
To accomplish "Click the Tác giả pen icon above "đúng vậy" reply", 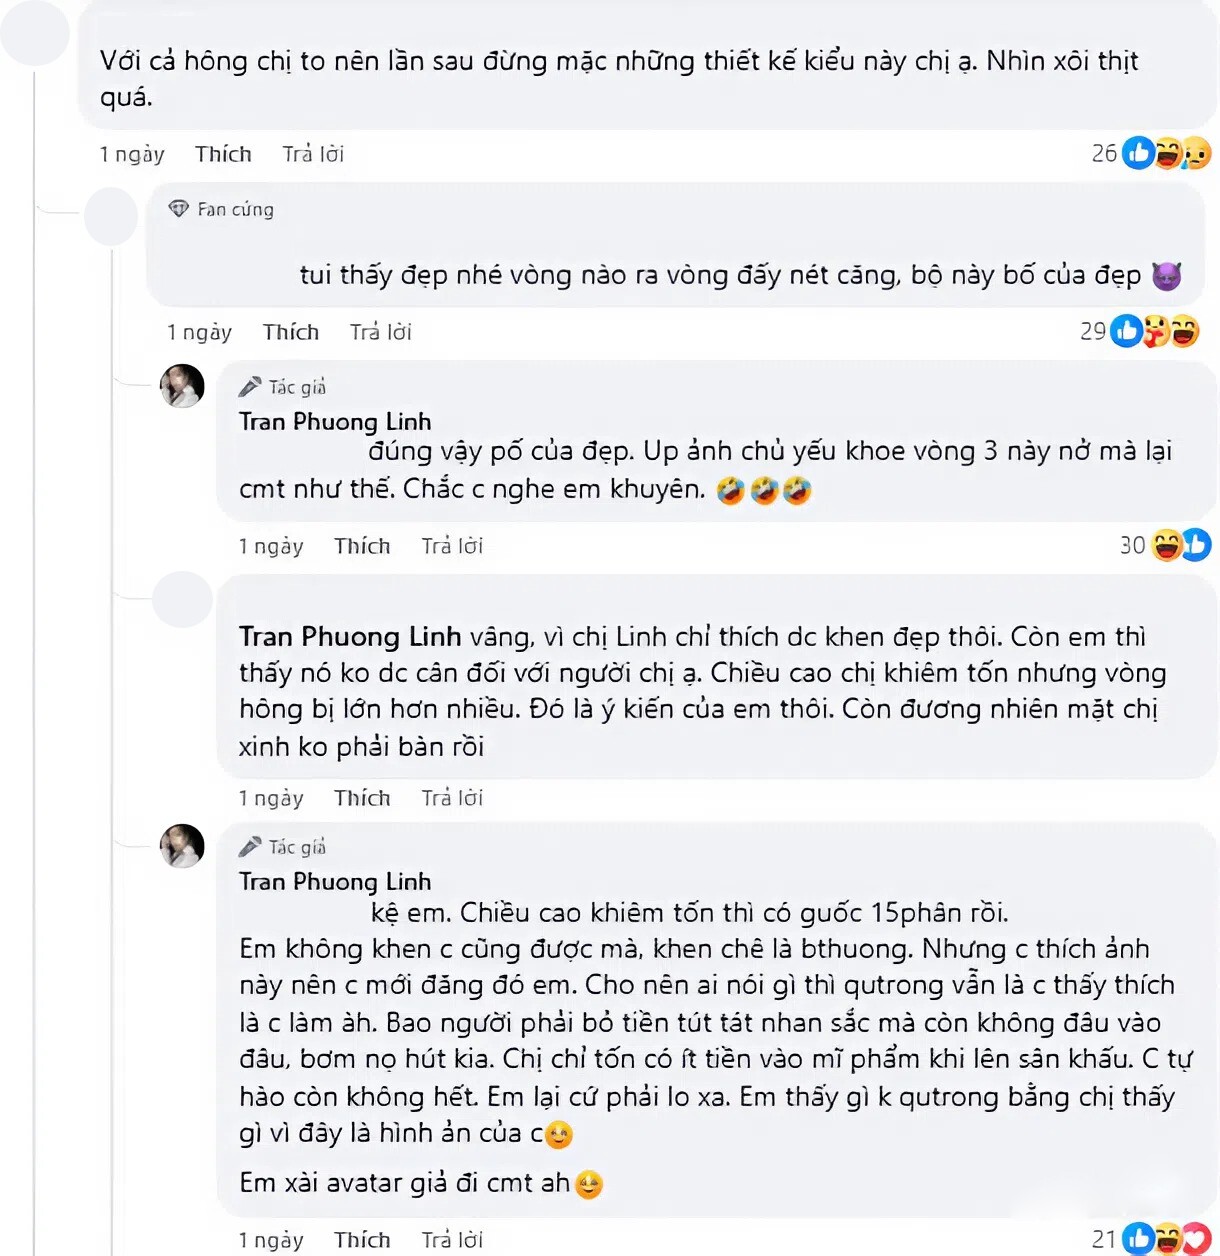I will click(x=250, y=387).
